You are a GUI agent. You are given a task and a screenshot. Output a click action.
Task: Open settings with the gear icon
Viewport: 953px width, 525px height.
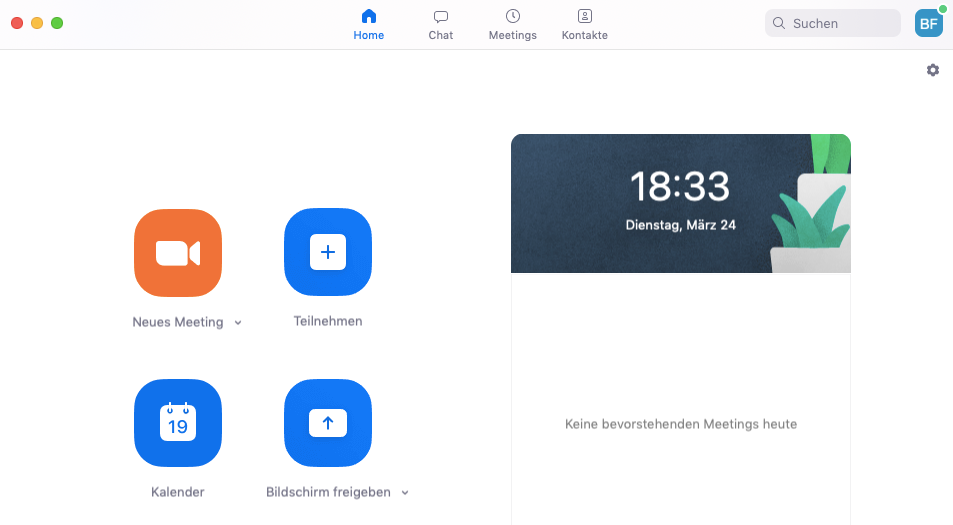click(x=932, y=70)
